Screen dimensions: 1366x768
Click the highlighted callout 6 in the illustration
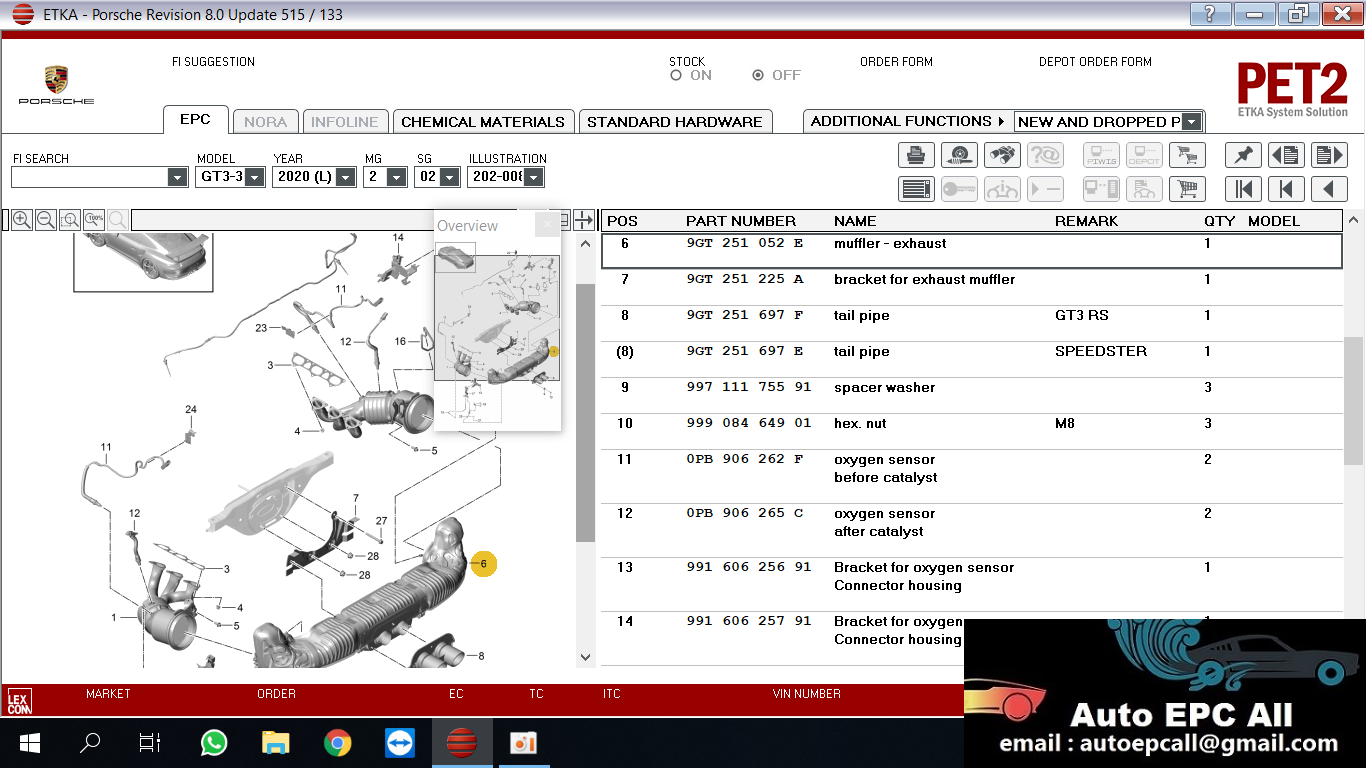coord(484,564)
